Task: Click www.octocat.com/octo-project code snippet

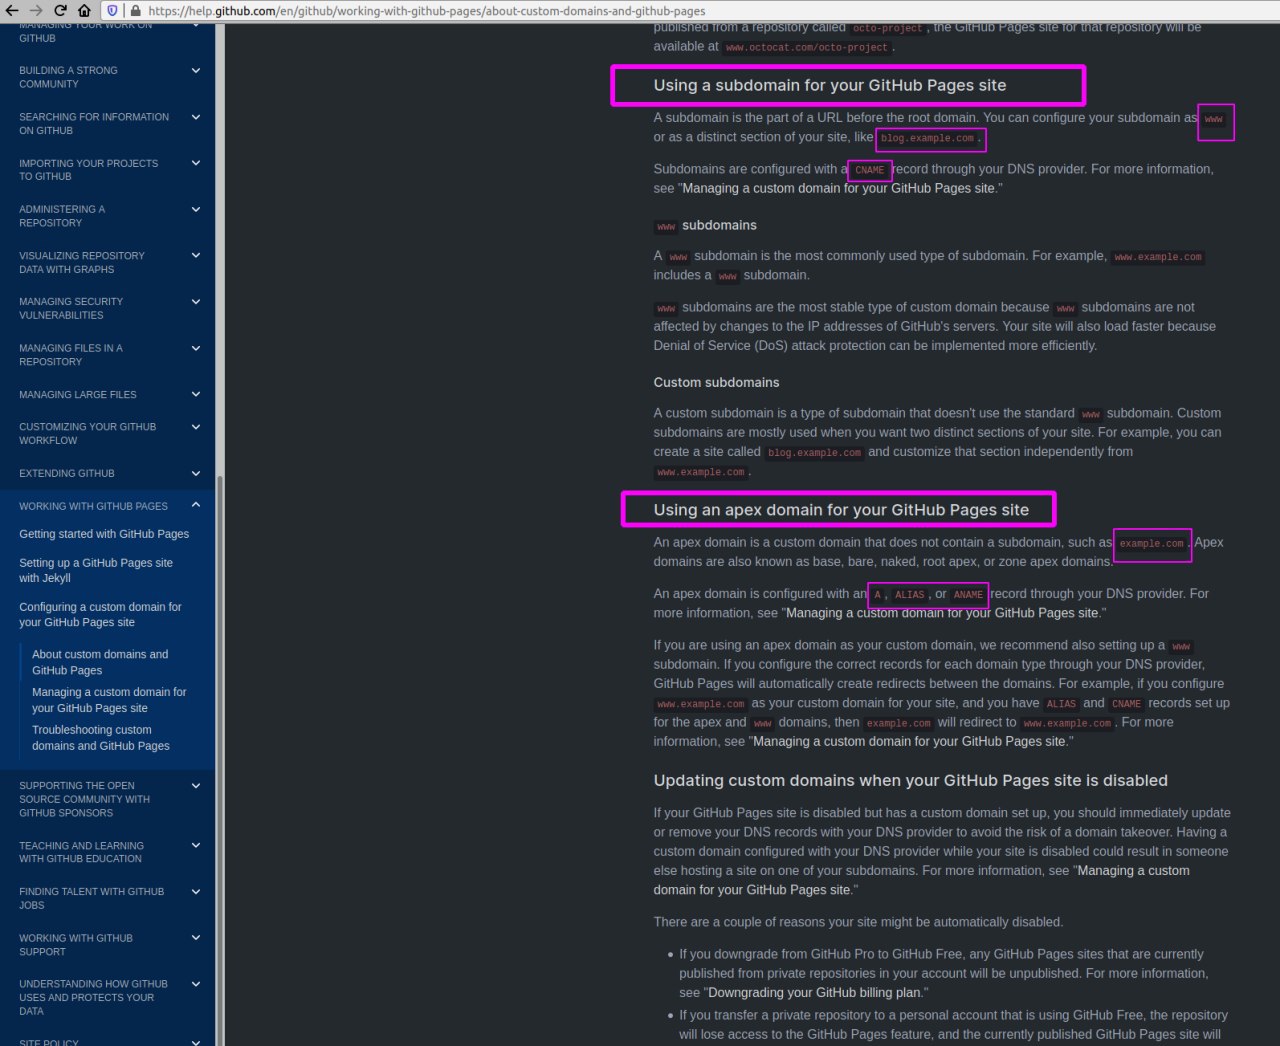Action: (807, 47)
